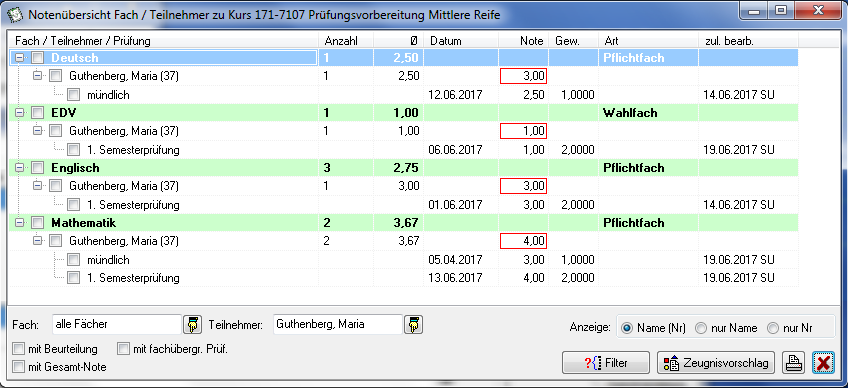Check the Englisch subject checkbox
The width and height of the screenshot is (848, 388).
[37, 168]
